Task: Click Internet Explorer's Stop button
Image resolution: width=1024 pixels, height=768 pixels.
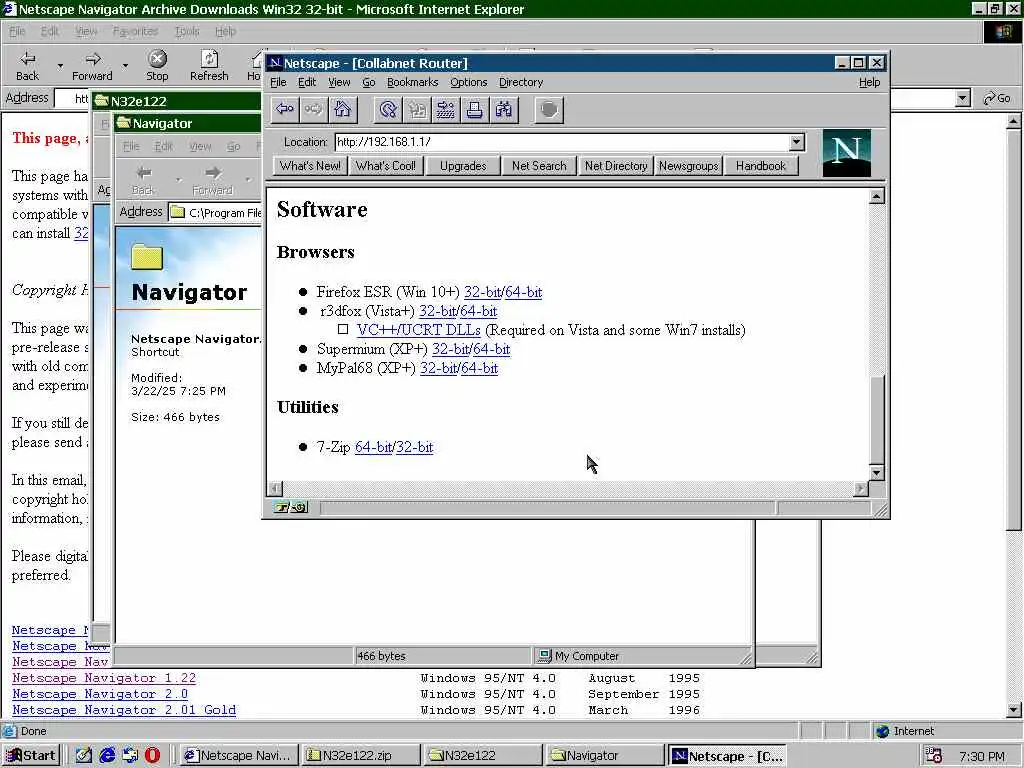Action: click(157, 66)
